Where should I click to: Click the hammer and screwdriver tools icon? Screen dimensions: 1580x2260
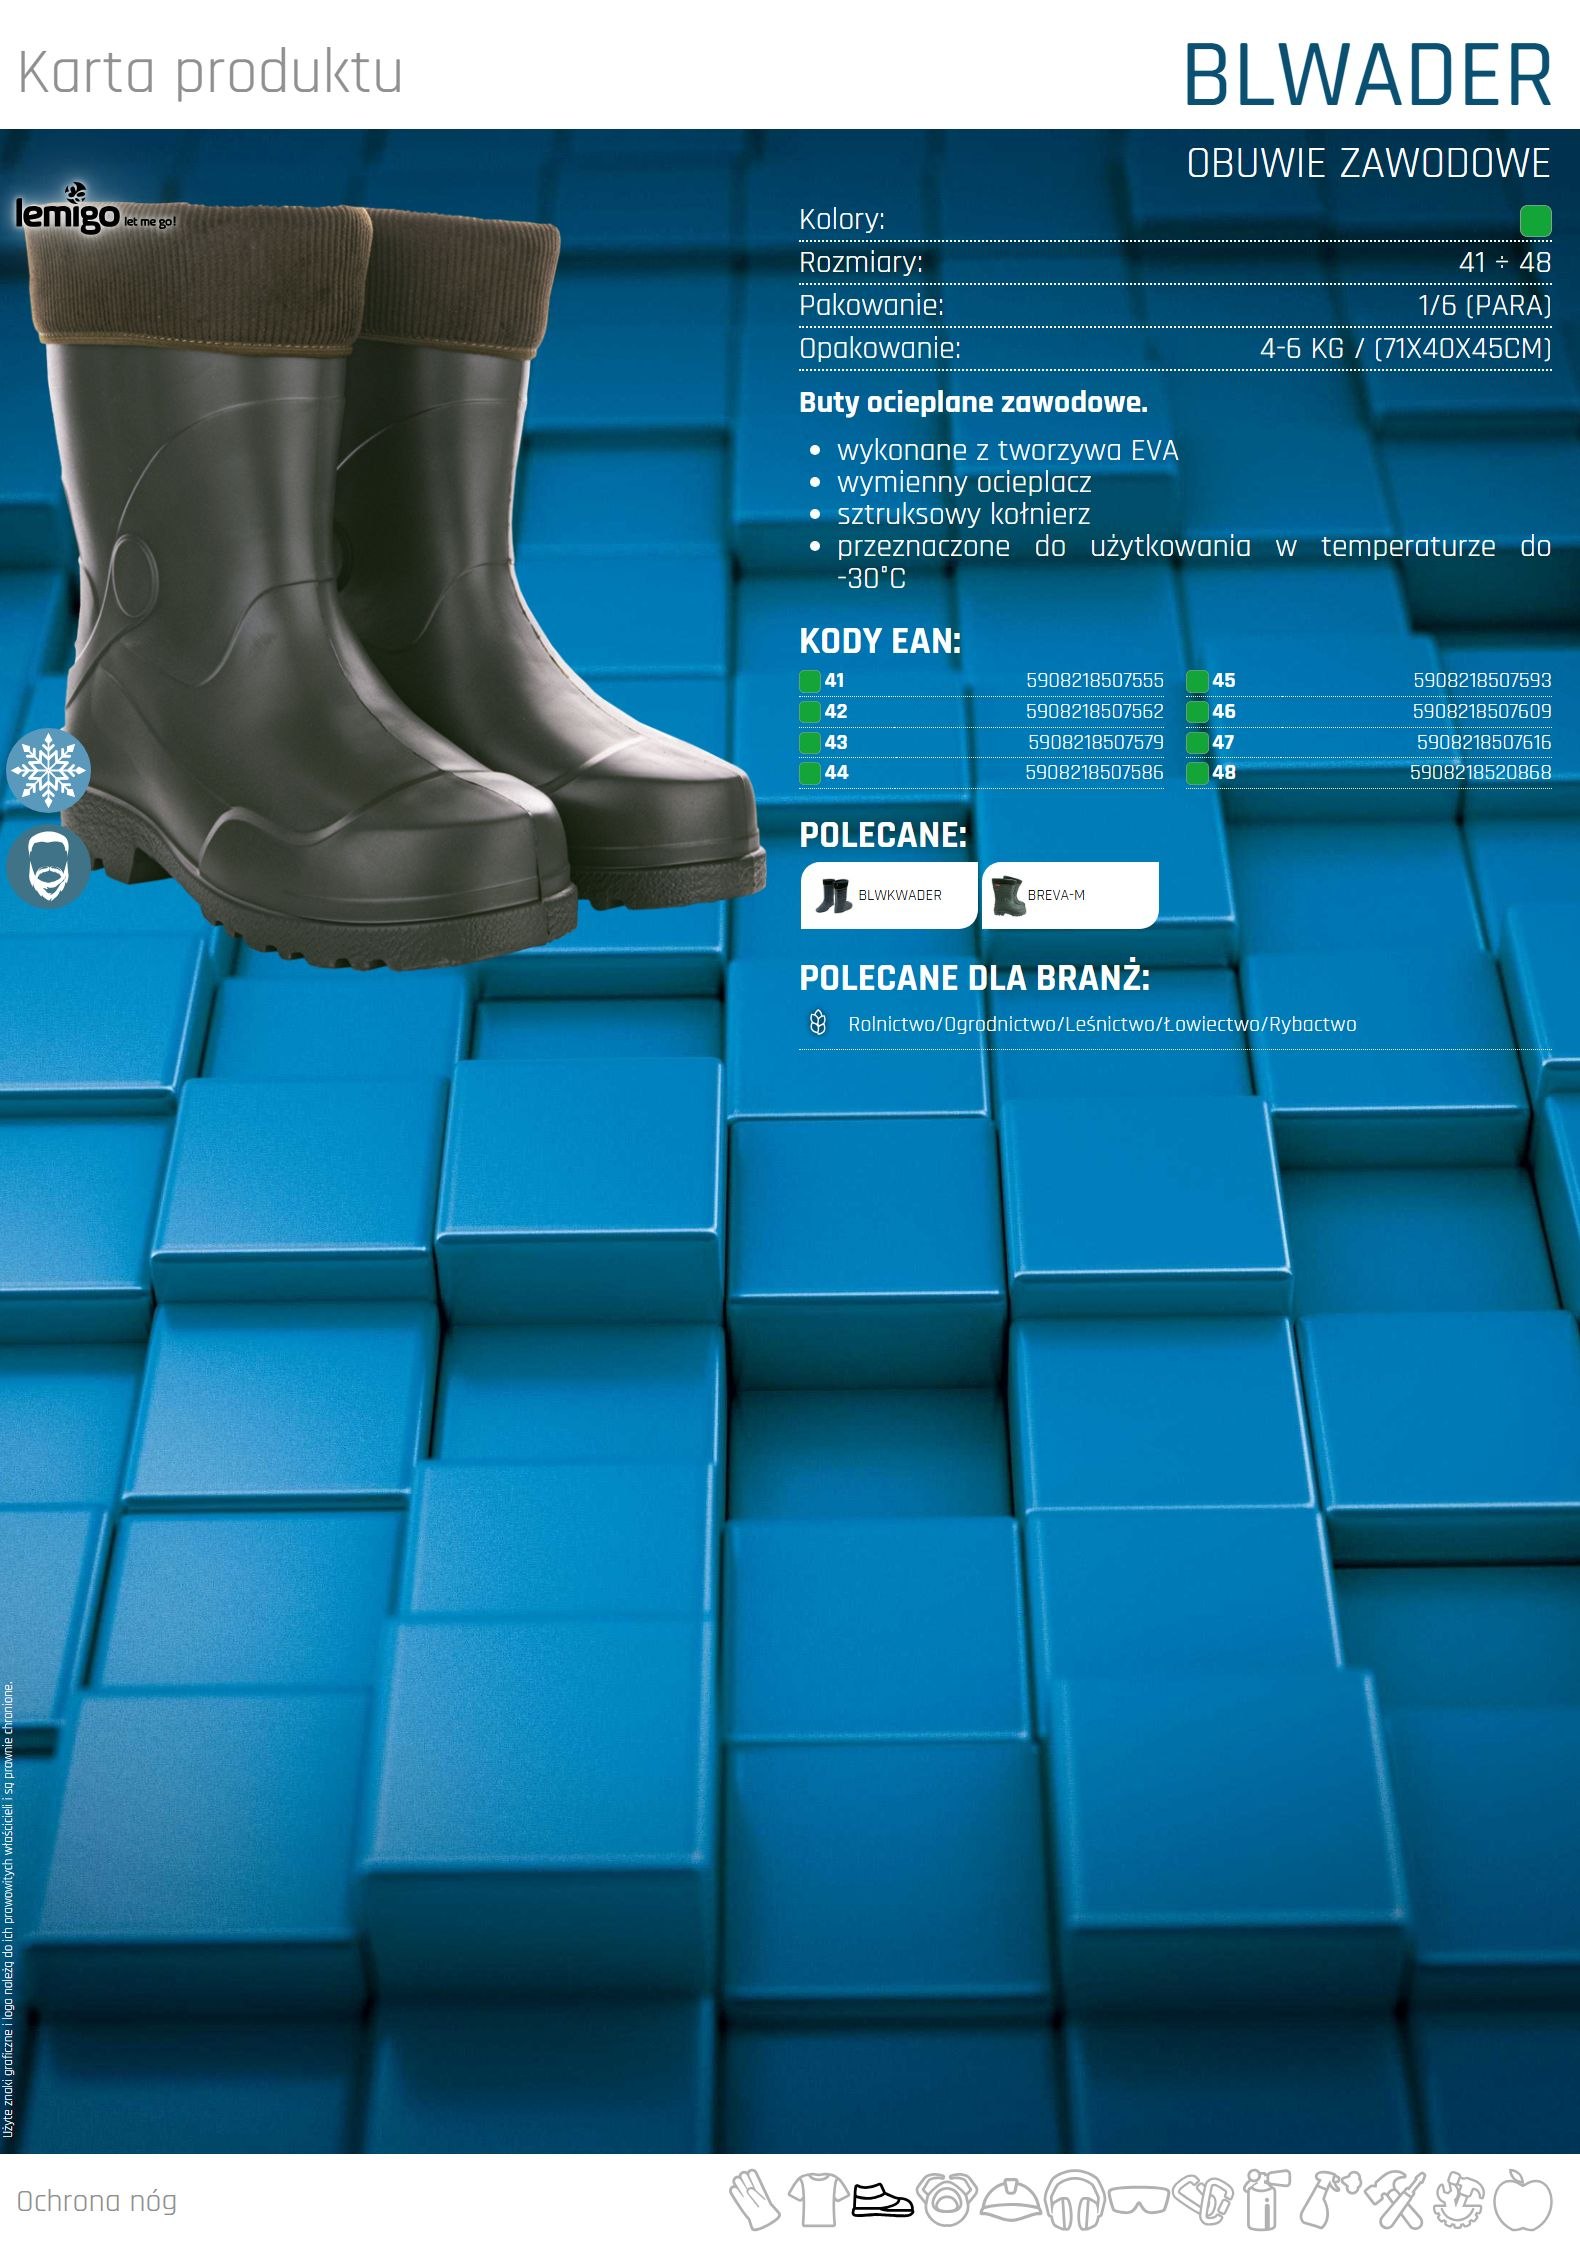pyautogui.click(x=1394, y=2199)
